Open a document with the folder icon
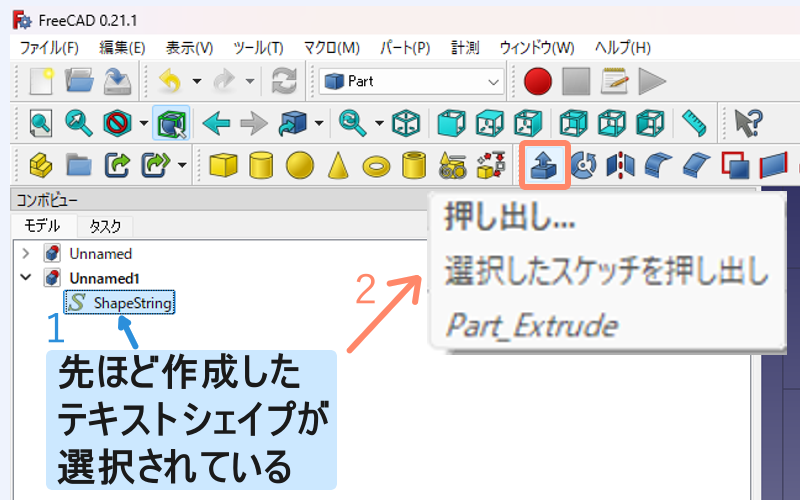800x500 pixels. tap(79, 81)
